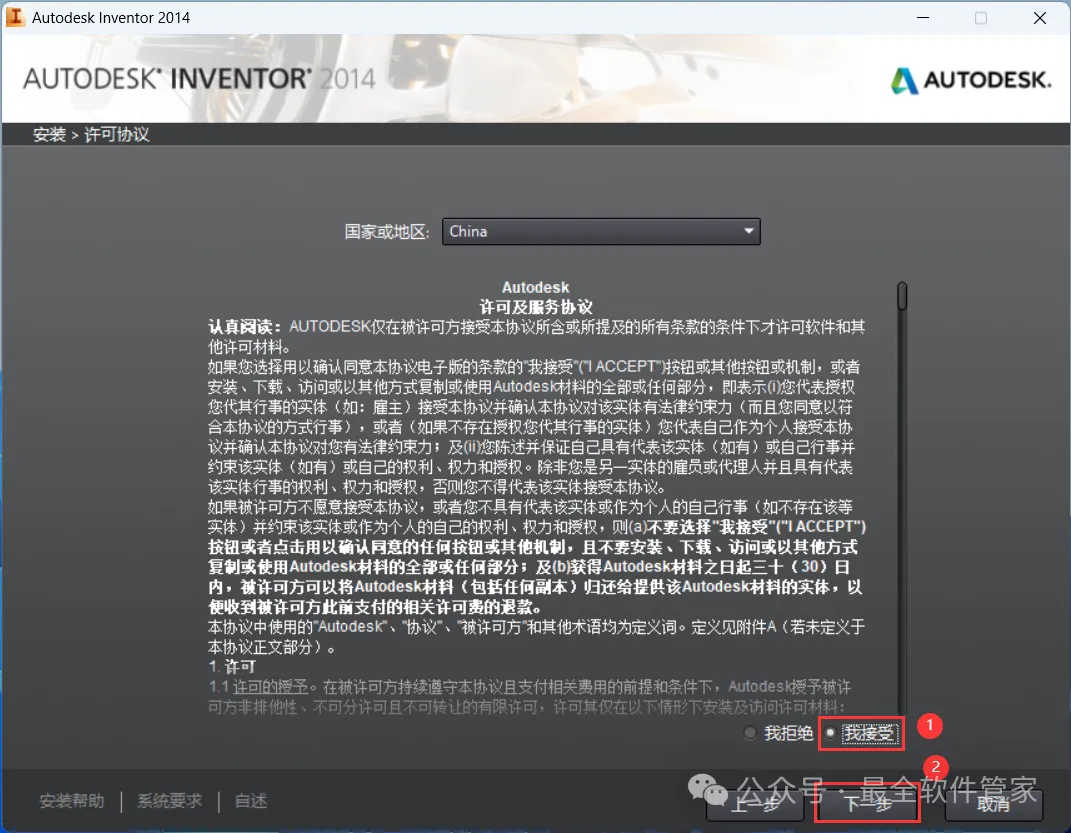Click the license agreement scrollbar thumb
This screenshot has height=833, width=1071.
point(902,296)
